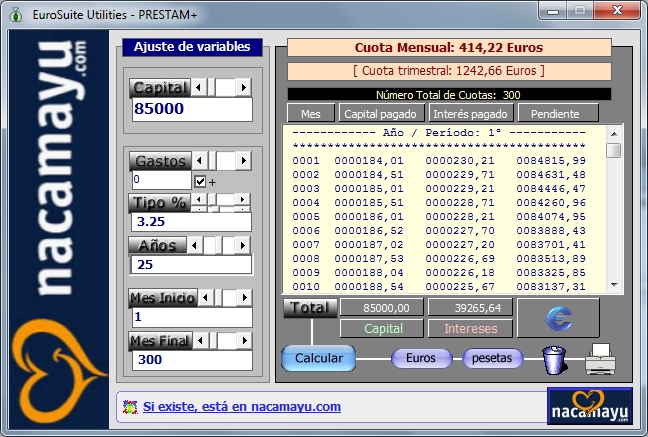Increase Mes Final with right arrow
The image size is (648, 437).
pyautogui.click(x=246, y=341)
